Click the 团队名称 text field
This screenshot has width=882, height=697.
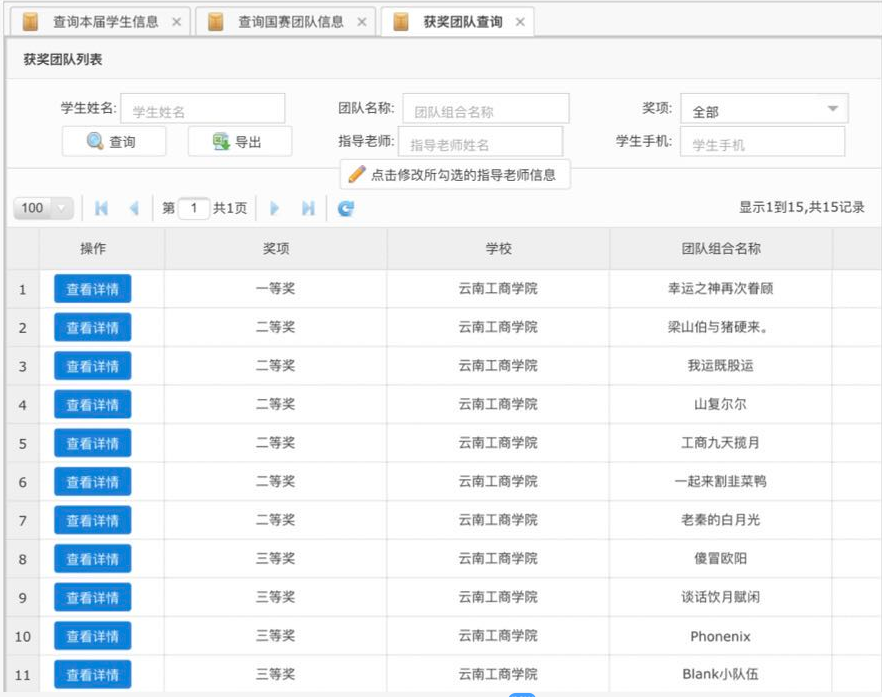tap(485, 110)
